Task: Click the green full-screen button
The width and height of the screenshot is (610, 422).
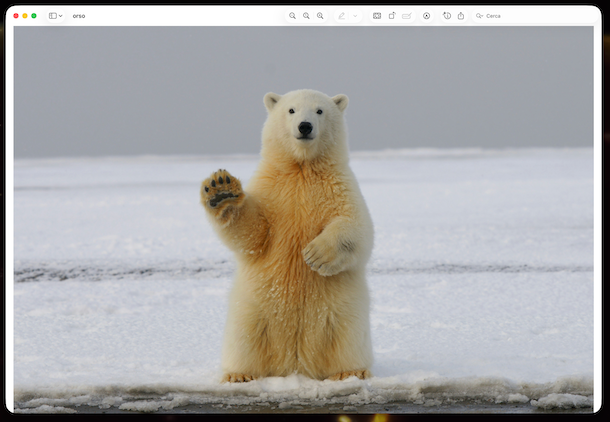Action: pyautogui.click(x=34, y=16)
